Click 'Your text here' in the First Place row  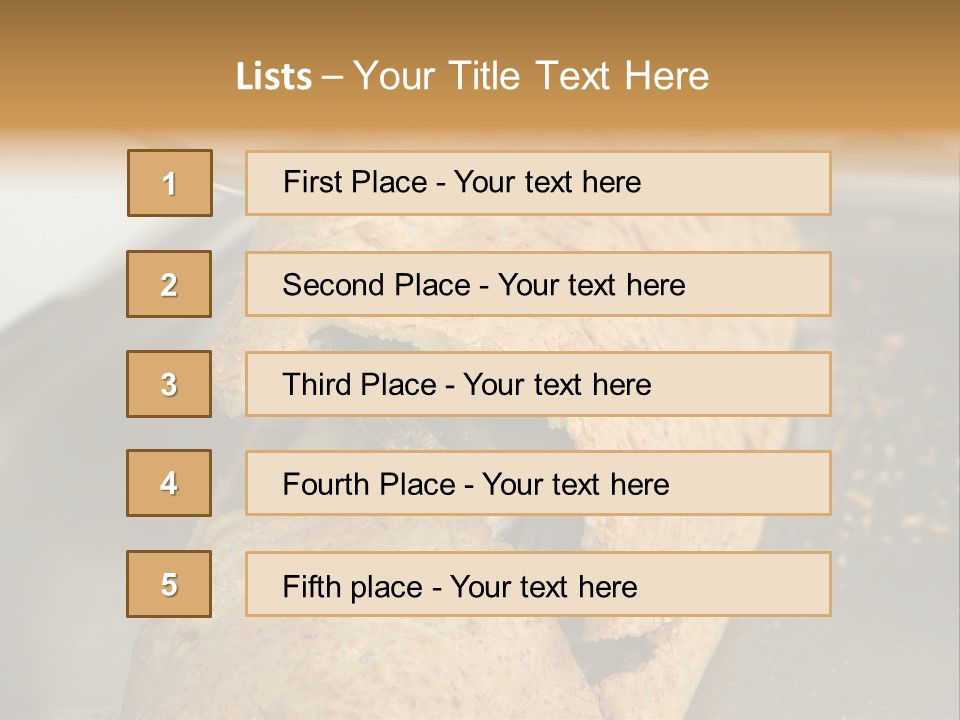tap(547, 182)
